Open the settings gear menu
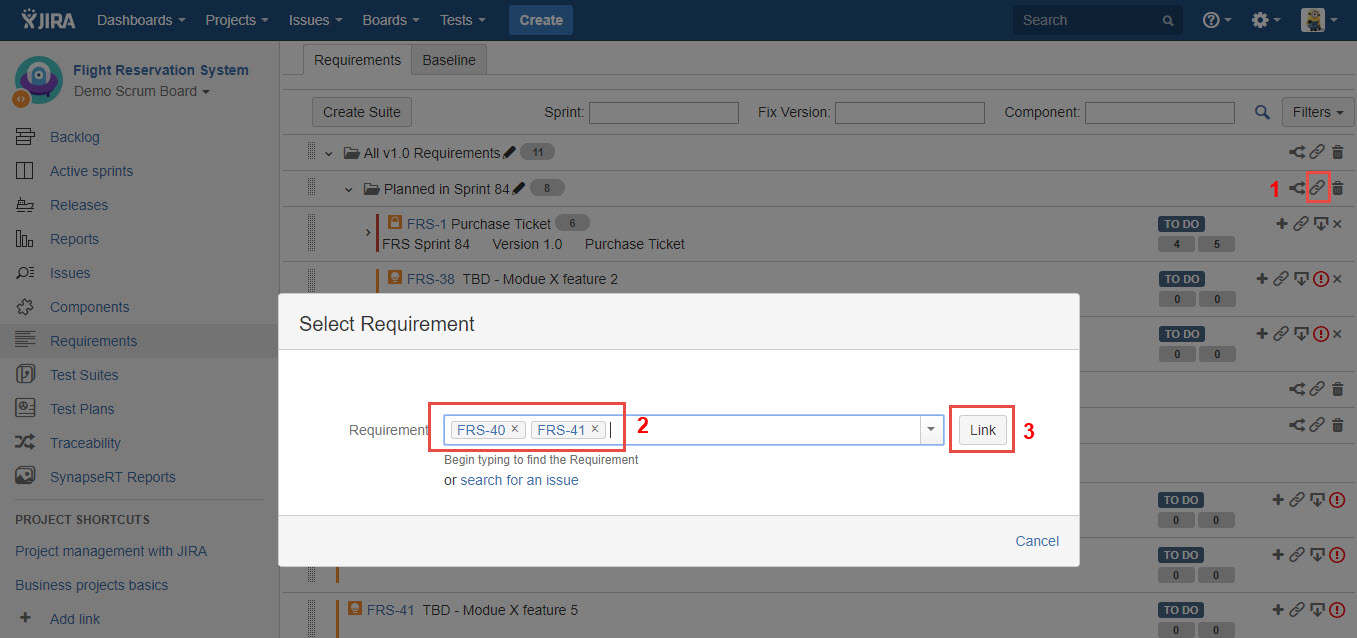This screenshot has width=1357, height=638. click(1266, 20)
